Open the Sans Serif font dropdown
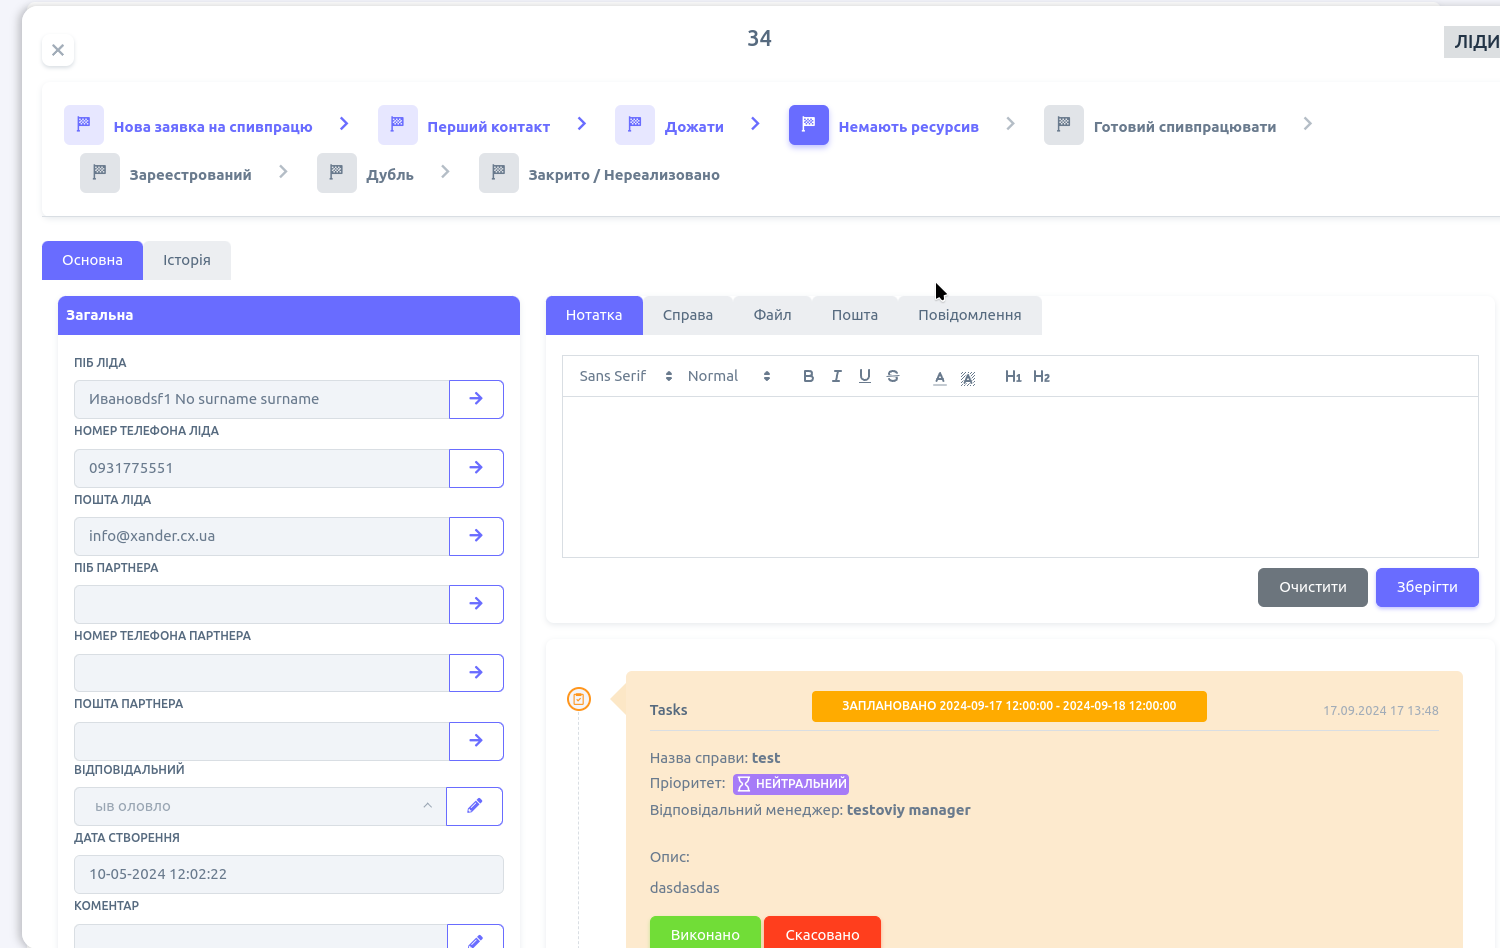The width and height of the screenshot is (1500, 948). pos(625,376)
